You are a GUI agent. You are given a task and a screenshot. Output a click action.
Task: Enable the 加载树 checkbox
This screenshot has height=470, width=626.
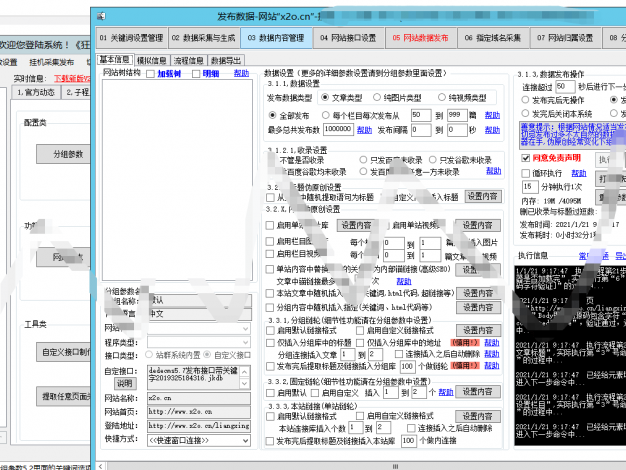click(x=151, y=73)
